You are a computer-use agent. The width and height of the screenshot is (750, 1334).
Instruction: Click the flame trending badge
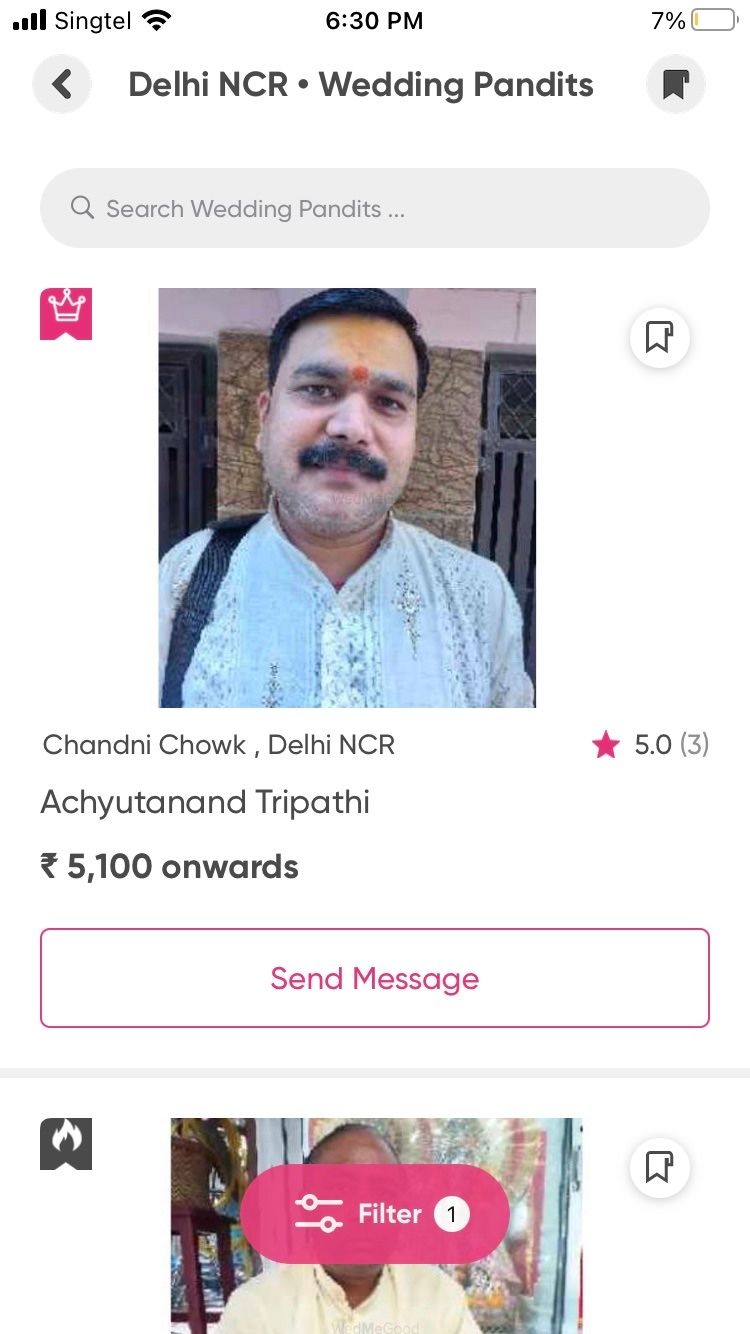(66, 1144)
